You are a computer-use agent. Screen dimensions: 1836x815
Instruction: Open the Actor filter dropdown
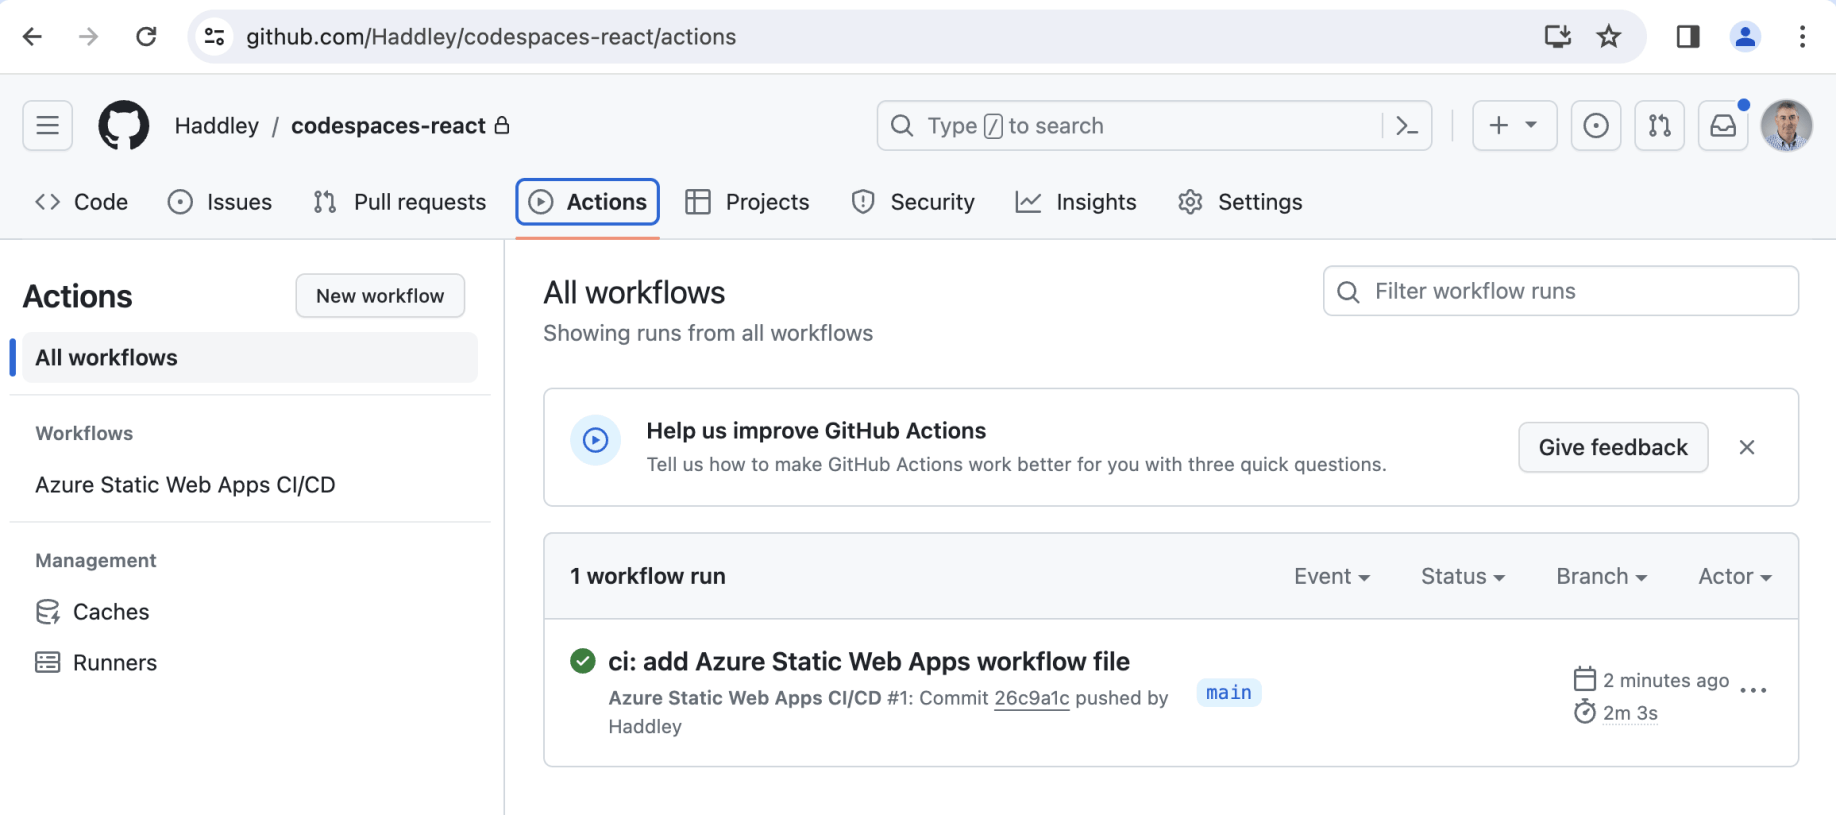point(1734,577)
